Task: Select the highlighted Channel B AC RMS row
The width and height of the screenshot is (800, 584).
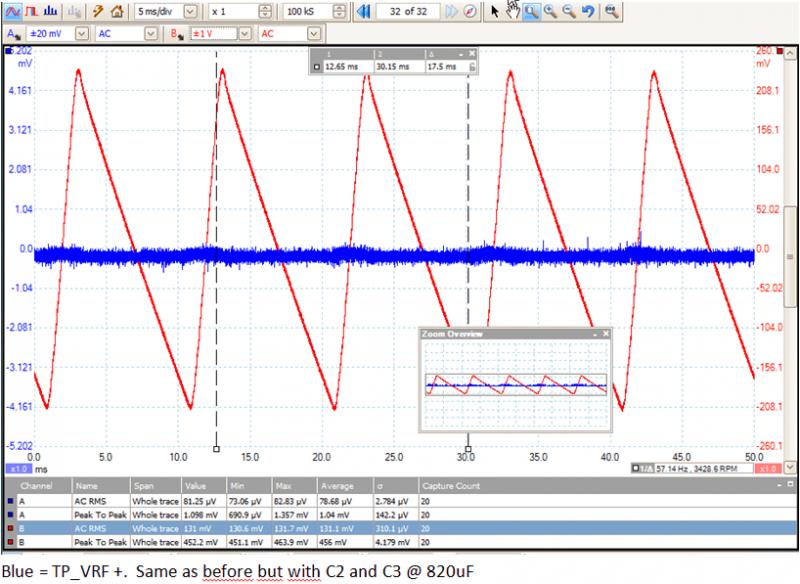Action: click(401, 528)
